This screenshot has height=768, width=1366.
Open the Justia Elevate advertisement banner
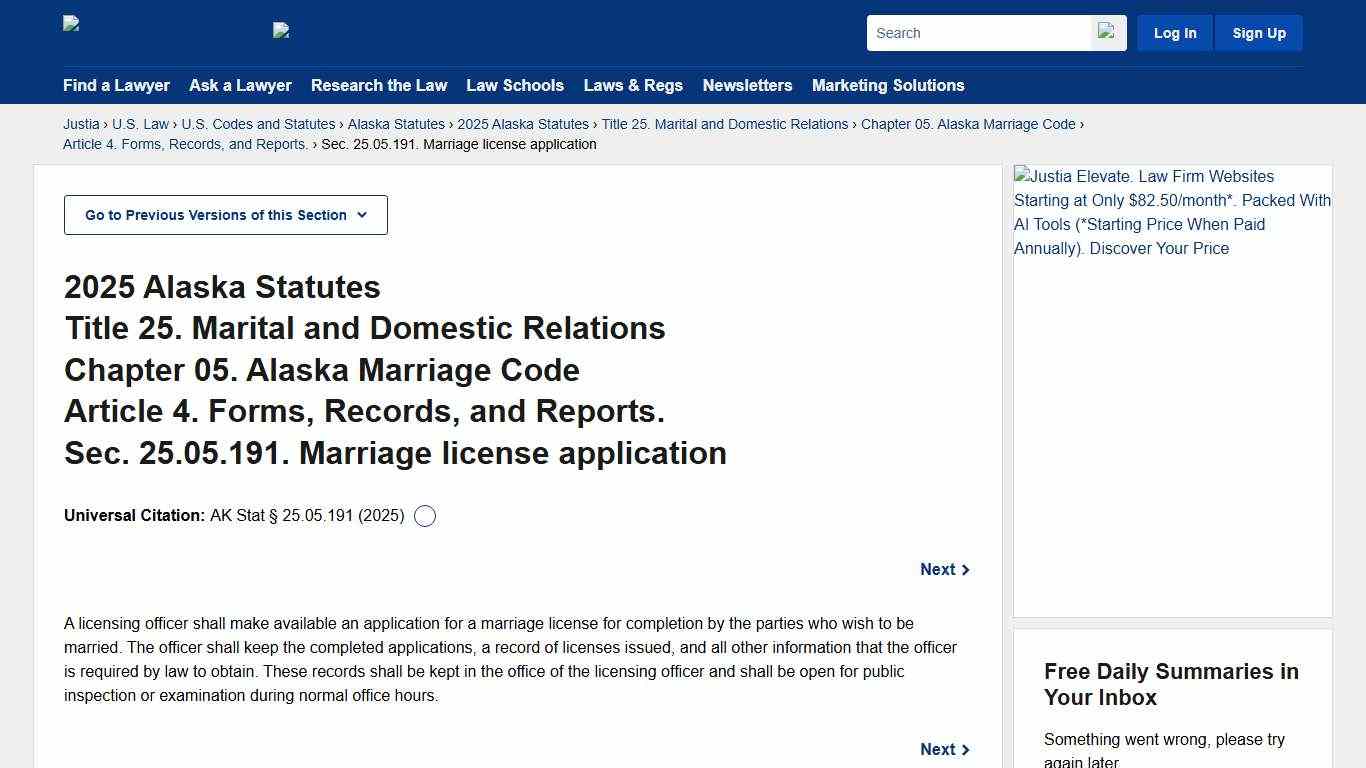tap(1171, 212)
